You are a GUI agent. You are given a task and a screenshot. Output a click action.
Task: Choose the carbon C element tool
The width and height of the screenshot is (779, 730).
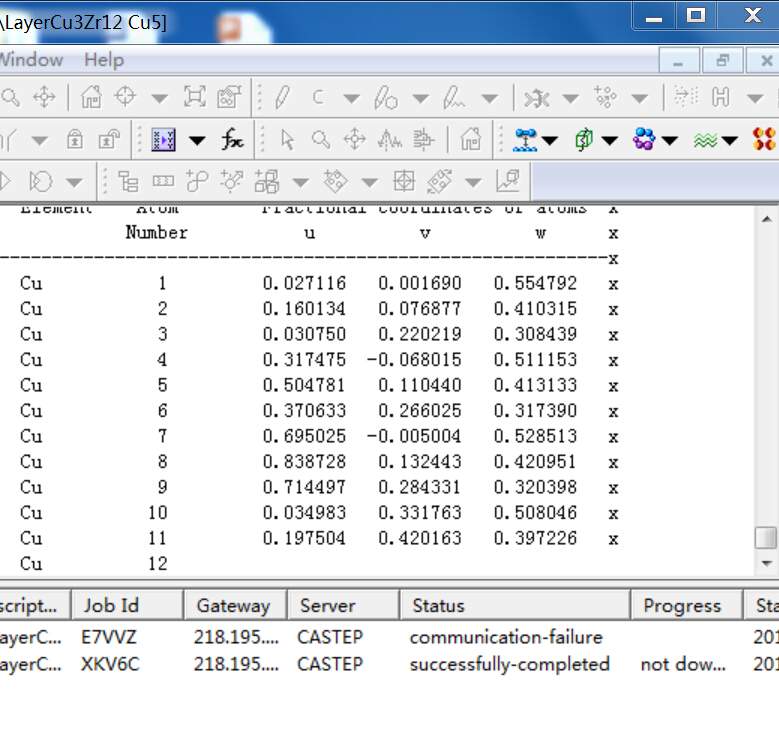click(x=318, y=97)
